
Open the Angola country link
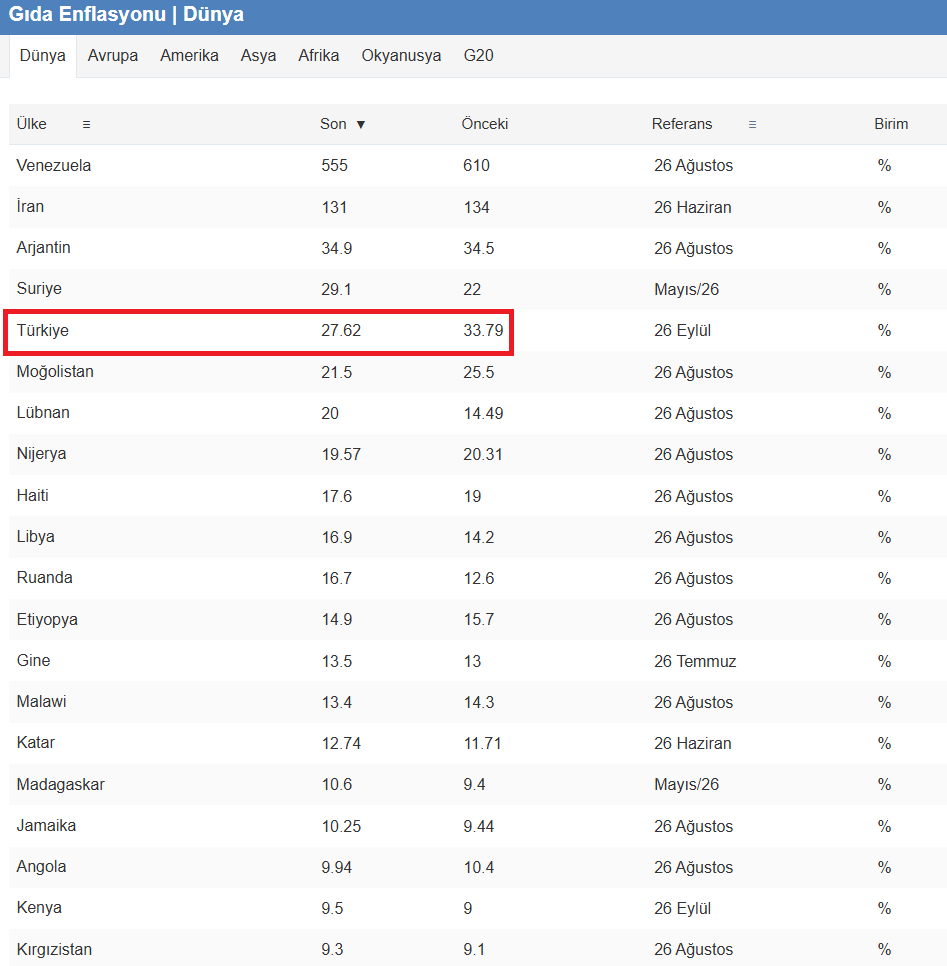[x=41, y=867]
